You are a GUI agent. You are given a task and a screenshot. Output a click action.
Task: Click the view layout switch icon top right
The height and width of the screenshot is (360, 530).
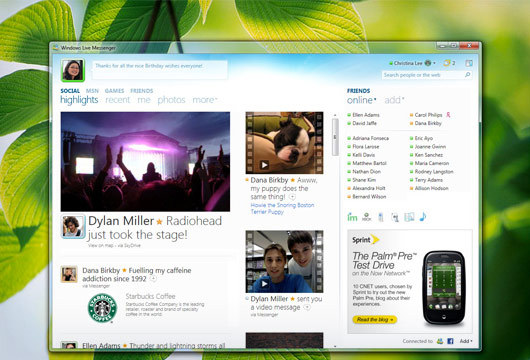coord(468,63)
